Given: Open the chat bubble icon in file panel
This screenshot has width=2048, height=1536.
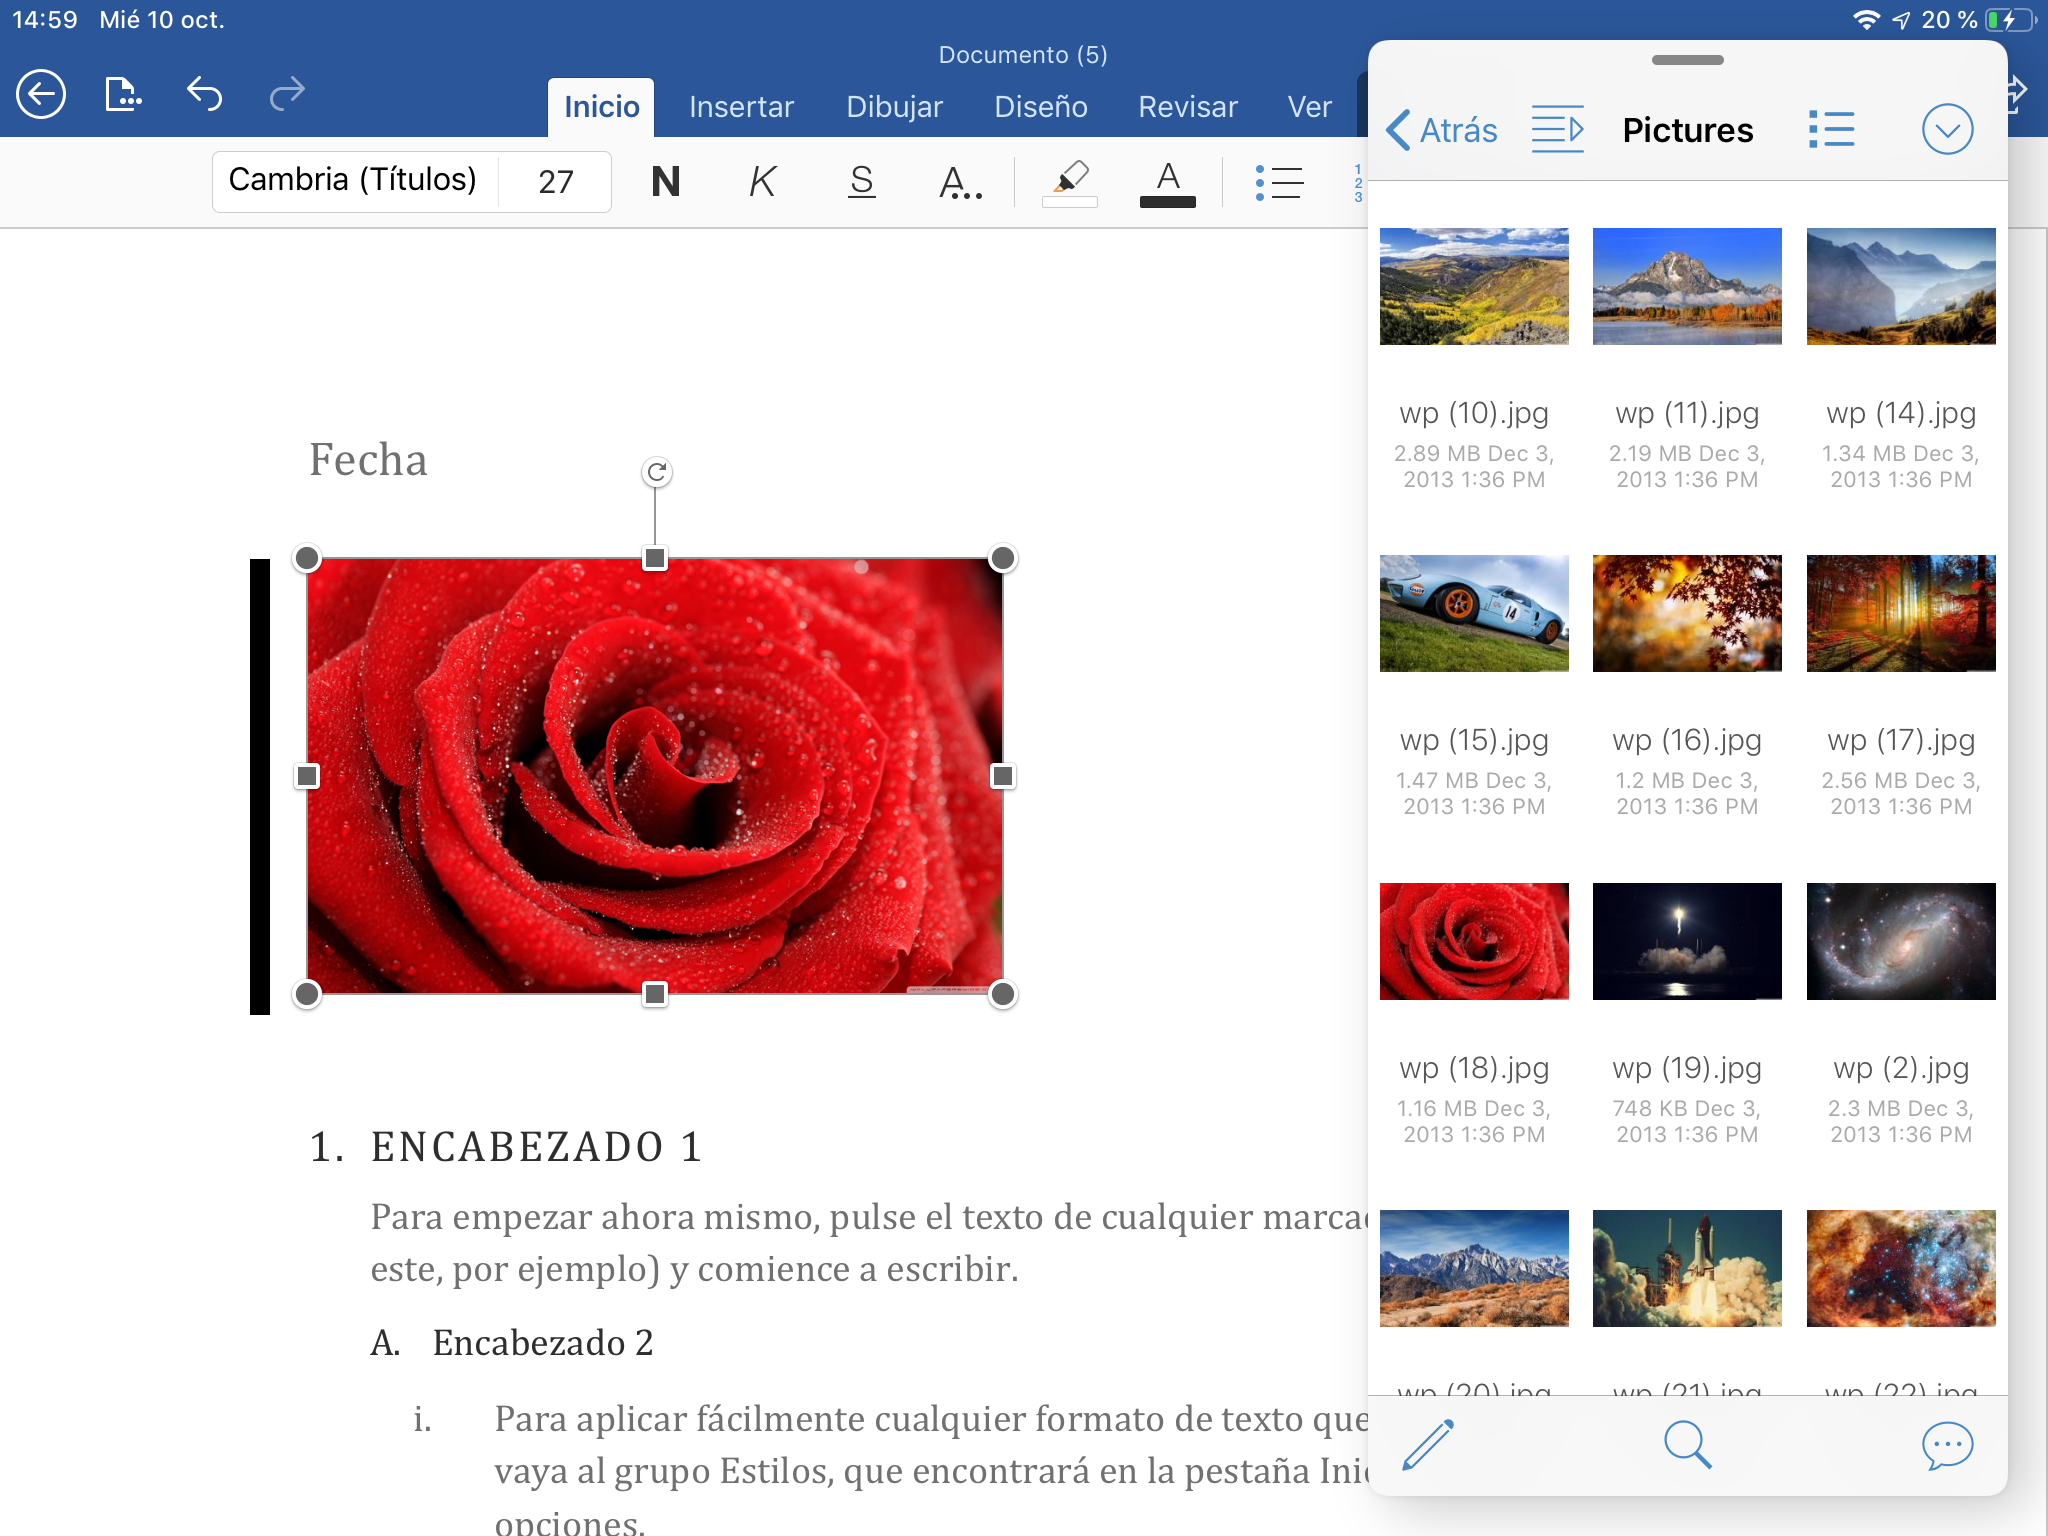Looking at the screenshot, I should pyautogui.click(x=1947, y=1444).
